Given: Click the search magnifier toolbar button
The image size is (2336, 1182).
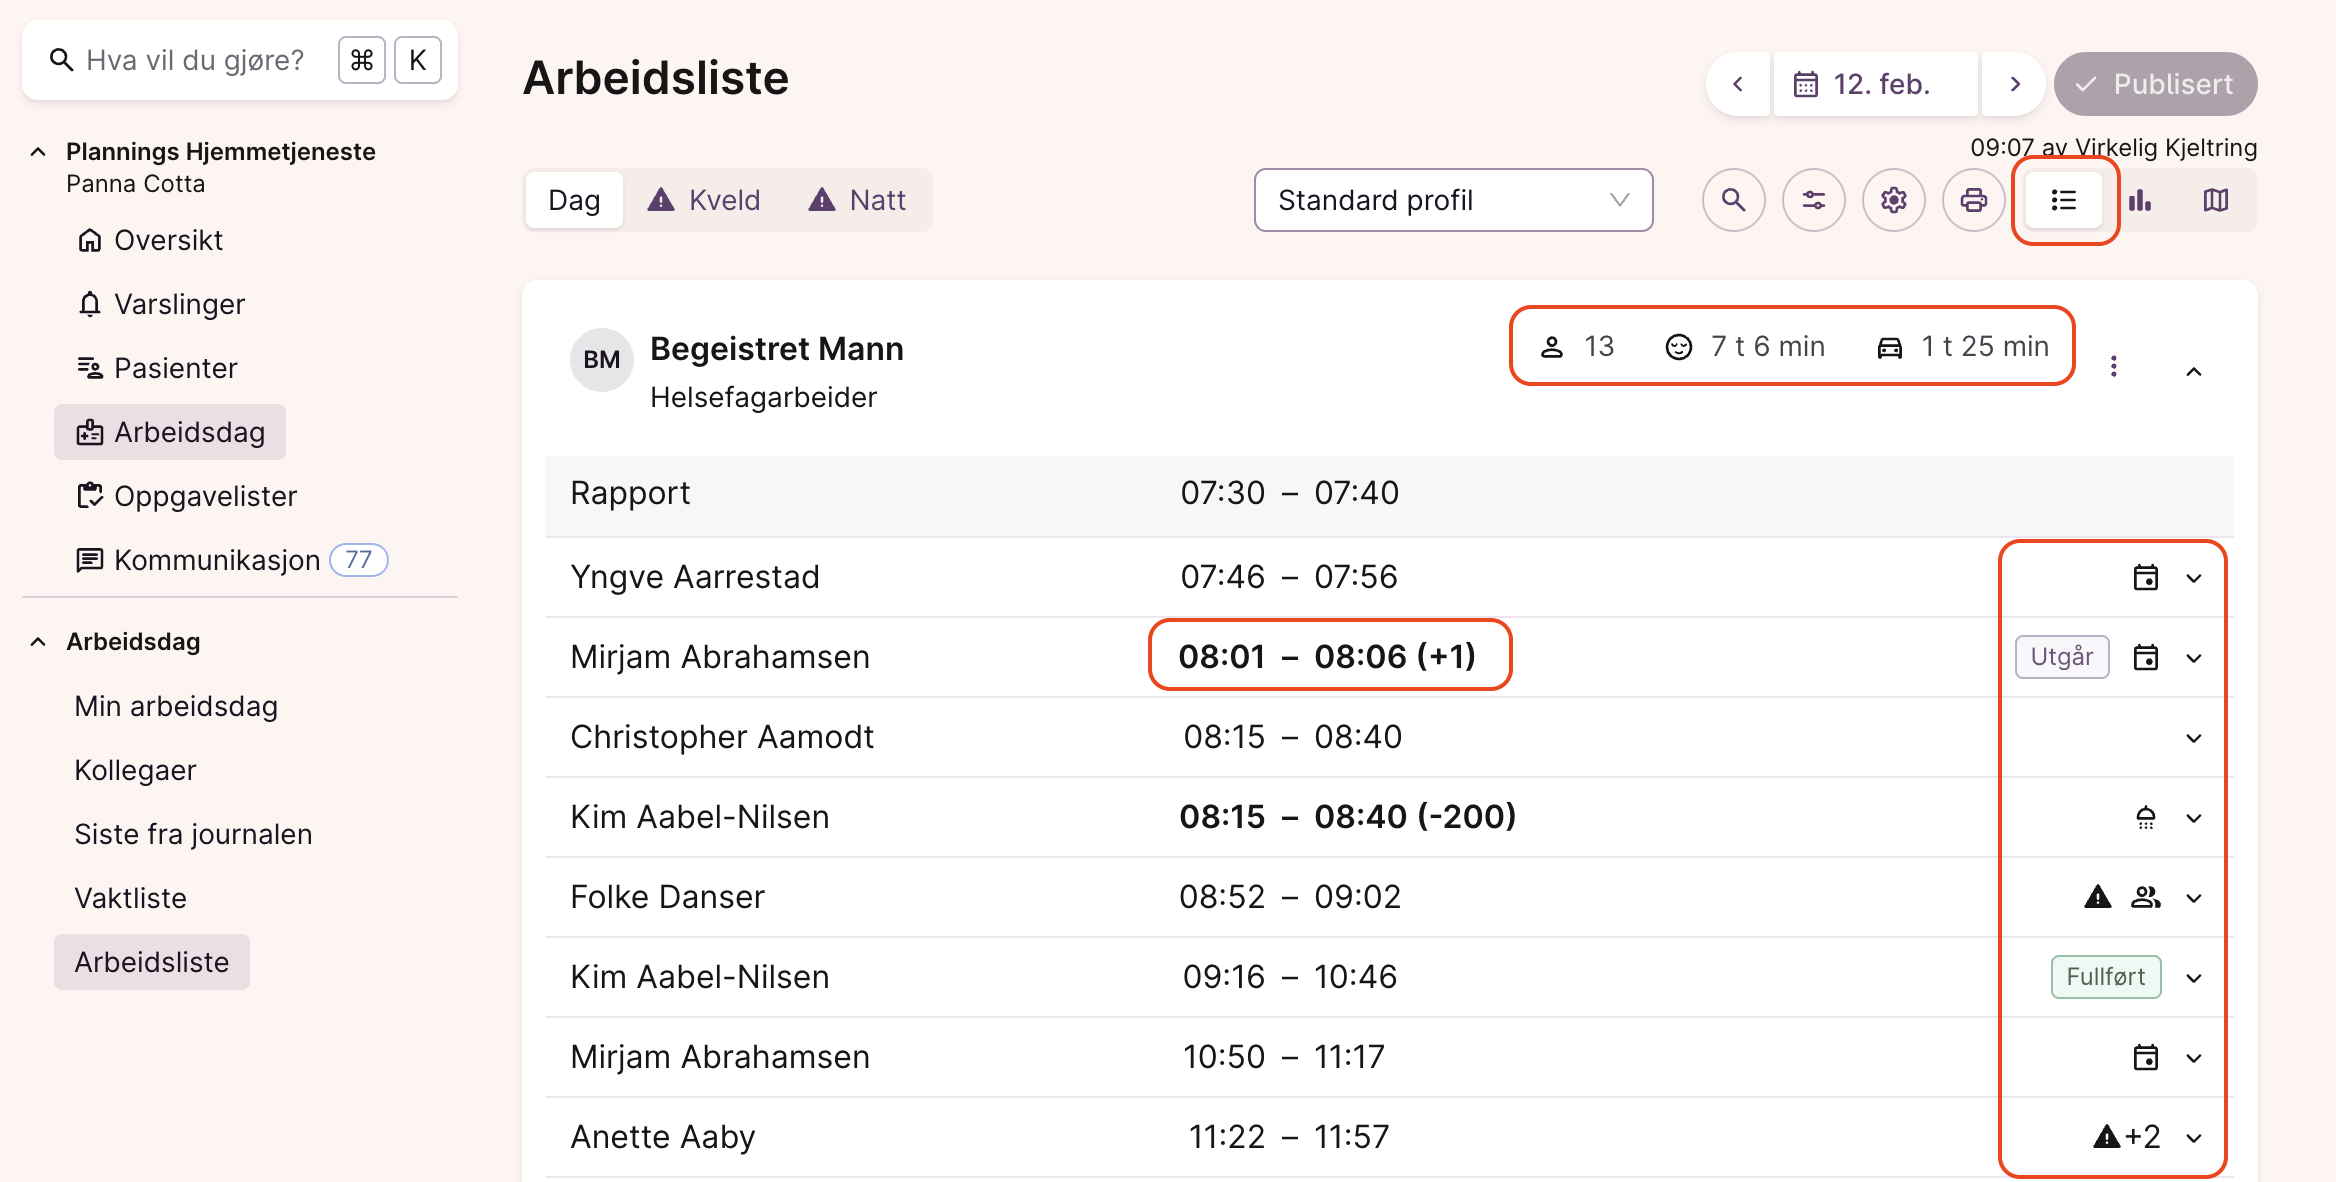Looking at the screenshot, I should [1733, 200].
